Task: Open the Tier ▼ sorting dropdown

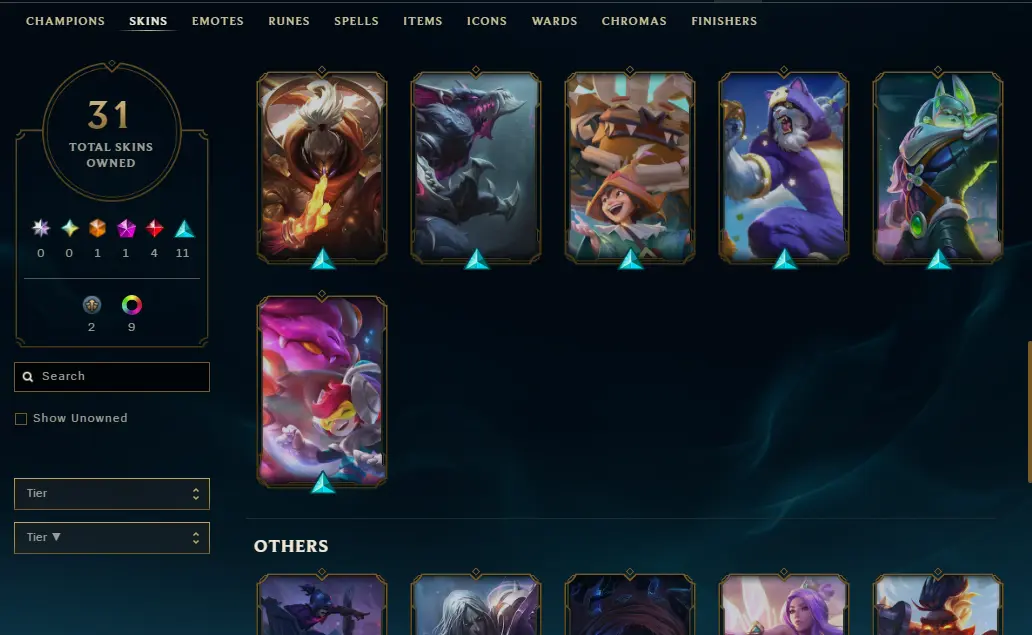Action: [x=112, y=538]
